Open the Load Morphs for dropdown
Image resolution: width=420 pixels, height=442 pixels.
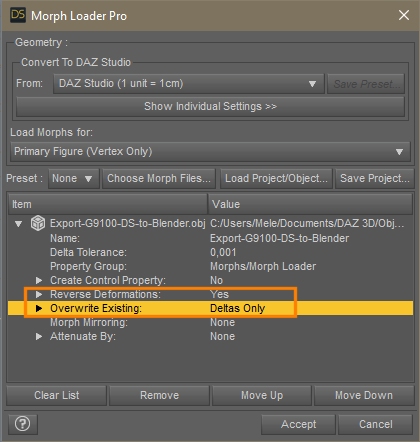(x=210, y=152)
